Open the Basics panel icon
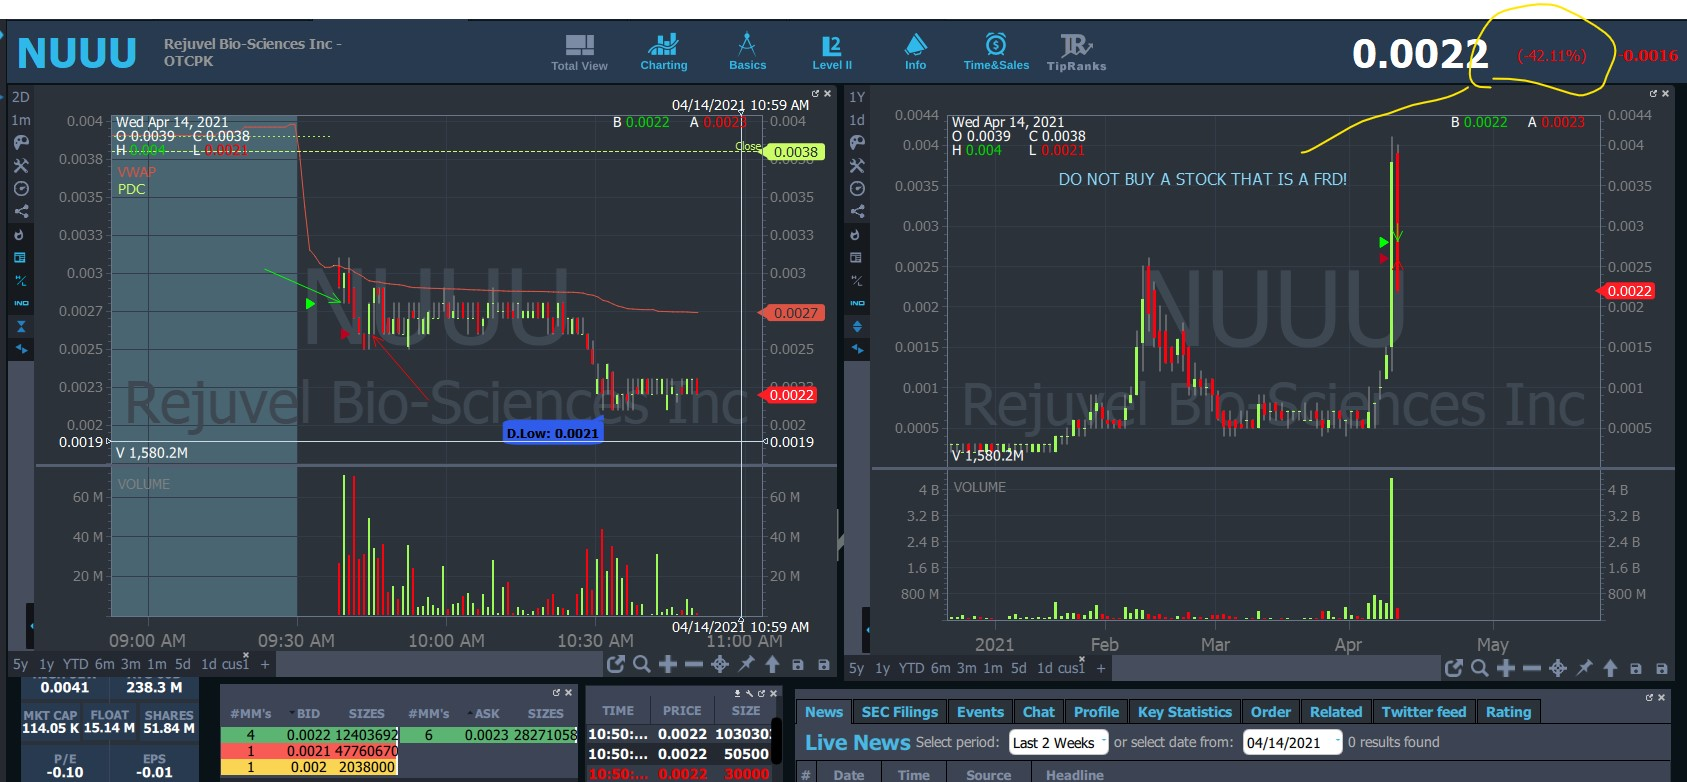Viewport: 1687px width, 782px height. pos(747,52)
